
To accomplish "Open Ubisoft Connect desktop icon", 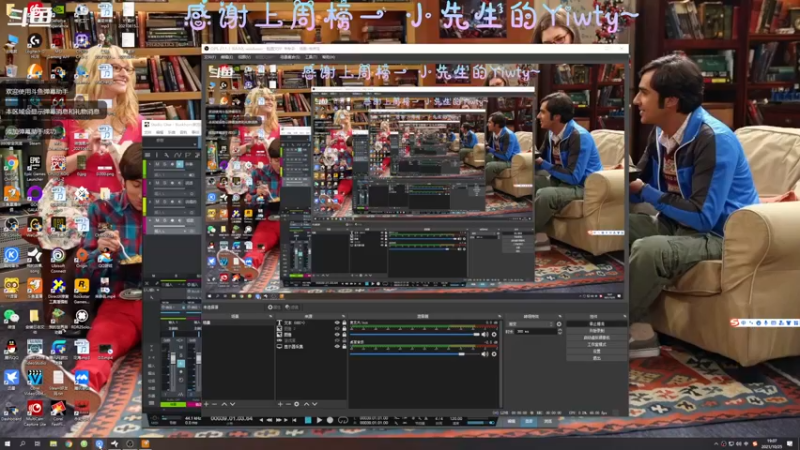I will pyautogui.click(x=58, y=255).
